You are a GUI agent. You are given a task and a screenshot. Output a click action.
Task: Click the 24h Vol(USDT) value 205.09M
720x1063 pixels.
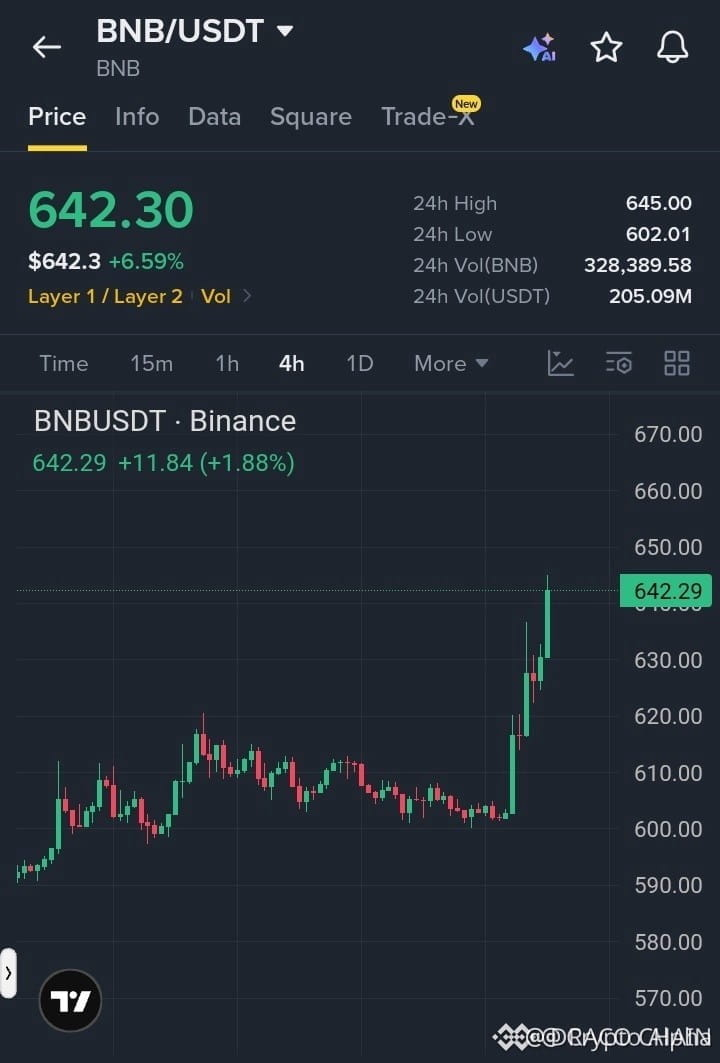[x=650, y=296]
